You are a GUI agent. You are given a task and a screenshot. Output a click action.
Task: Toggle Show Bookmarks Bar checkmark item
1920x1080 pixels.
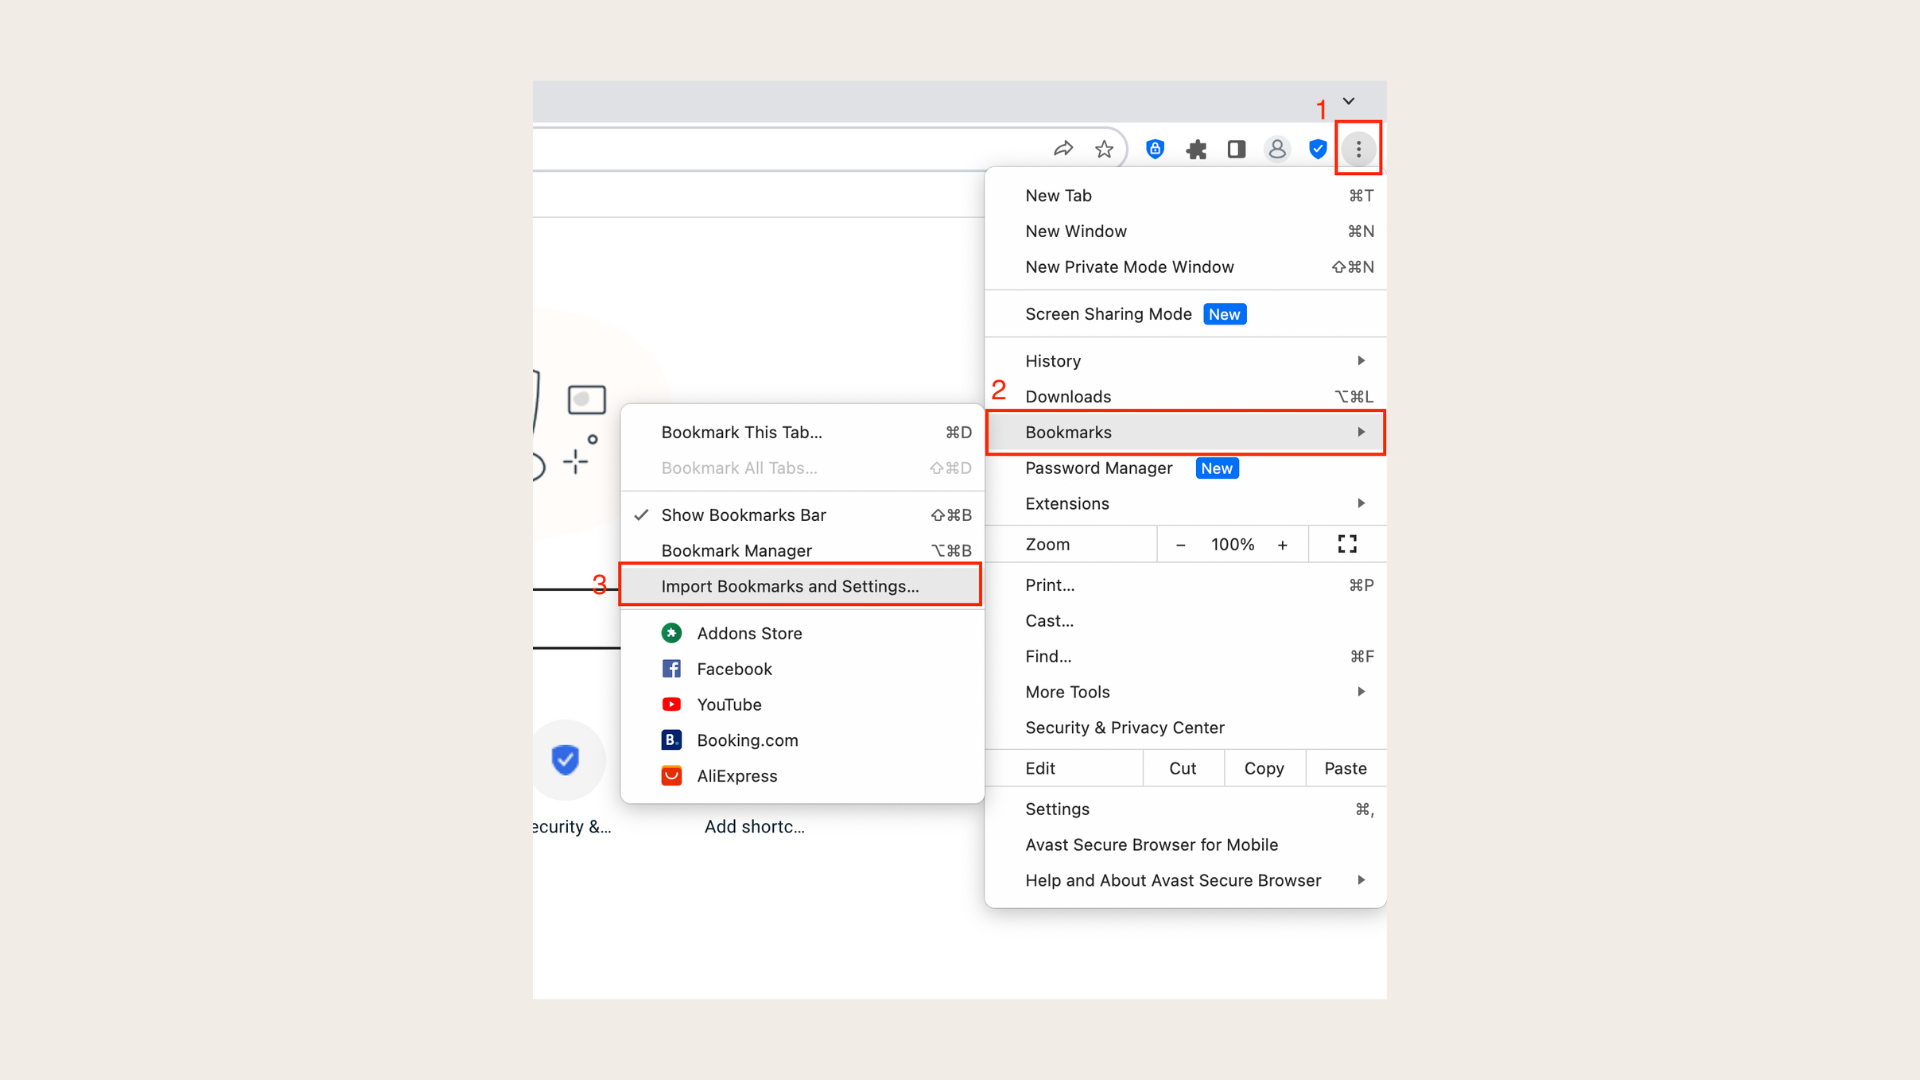802,515
